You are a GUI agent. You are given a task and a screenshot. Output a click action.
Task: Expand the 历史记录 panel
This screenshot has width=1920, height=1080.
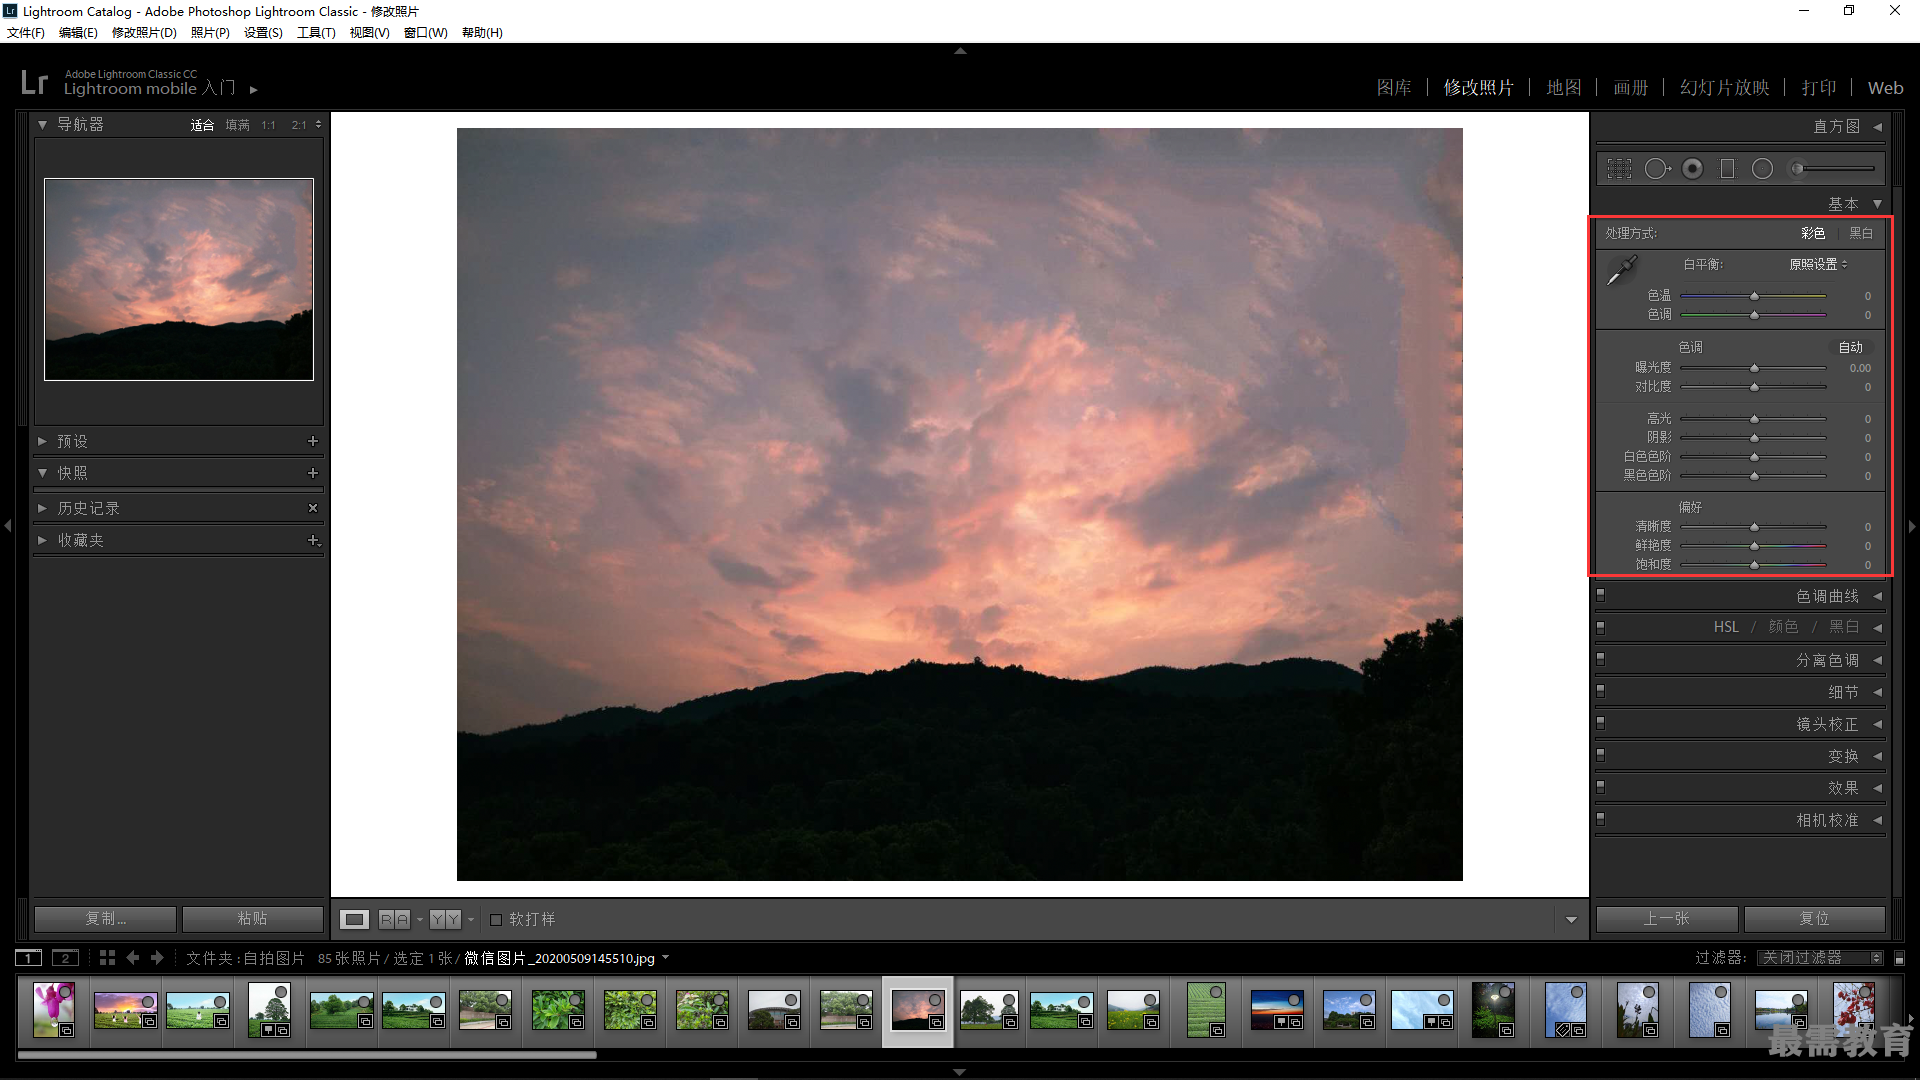(x=42, y=508)
